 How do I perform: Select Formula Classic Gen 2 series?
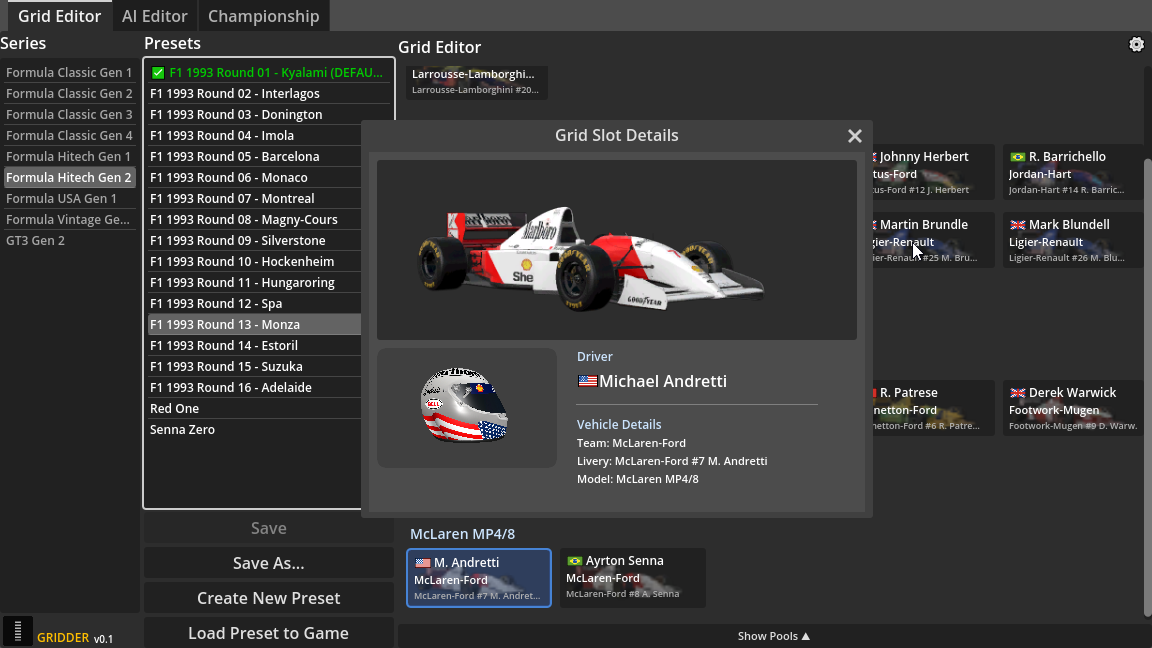pos(70,94)
